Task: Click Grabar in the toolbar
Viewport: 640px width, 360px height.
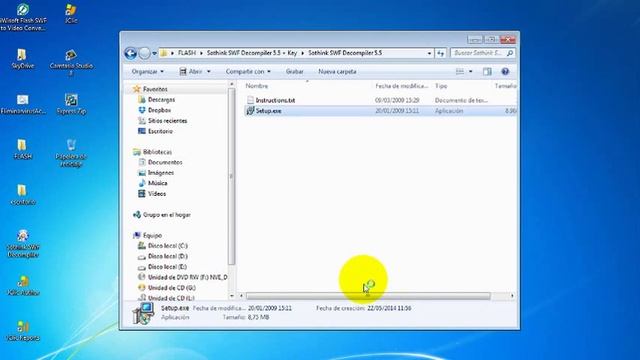Action: (294, 71)
